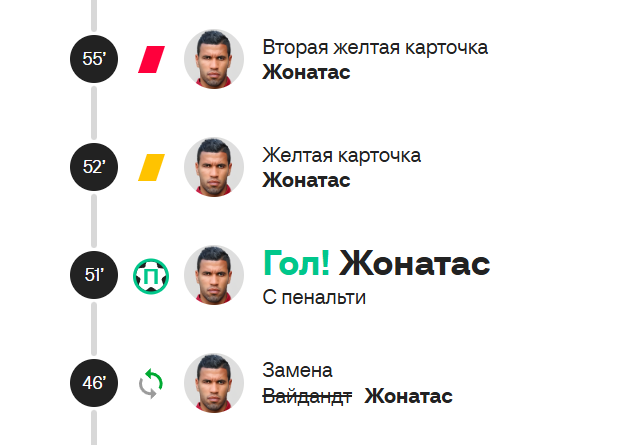This screenshot has height=445, width=643.
Task: Click Жонатас in the Замена row
Action: pyautogui.click(x=408, y=396)
